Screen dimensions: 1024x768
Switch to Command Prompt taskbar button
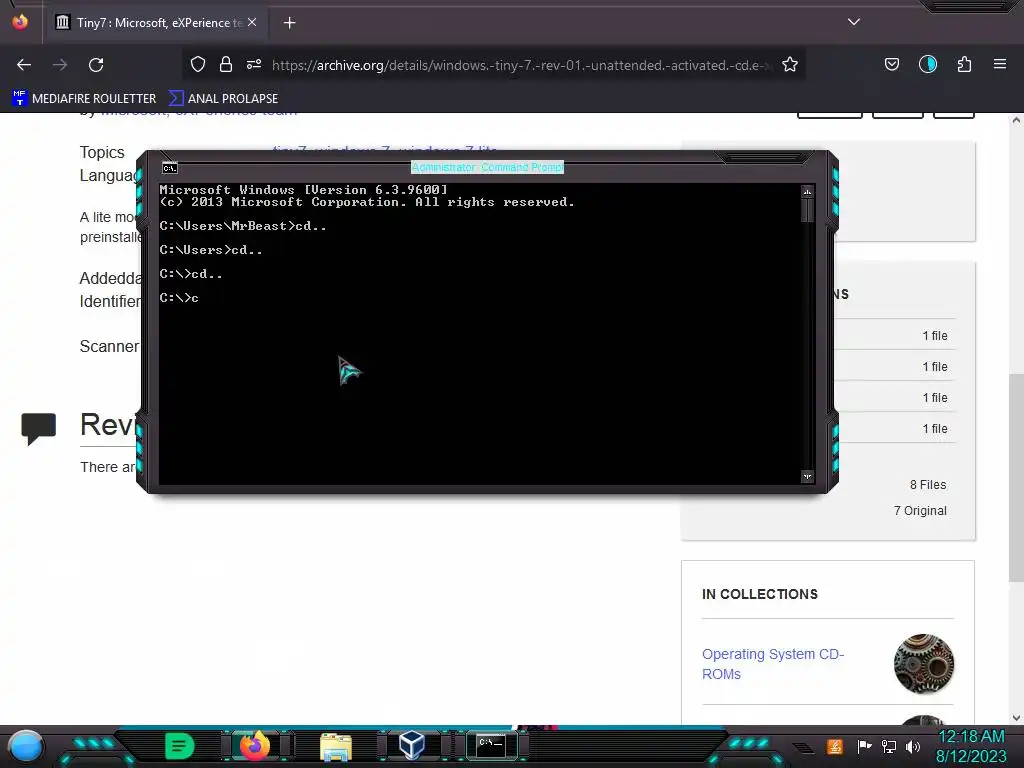[491, 745]
